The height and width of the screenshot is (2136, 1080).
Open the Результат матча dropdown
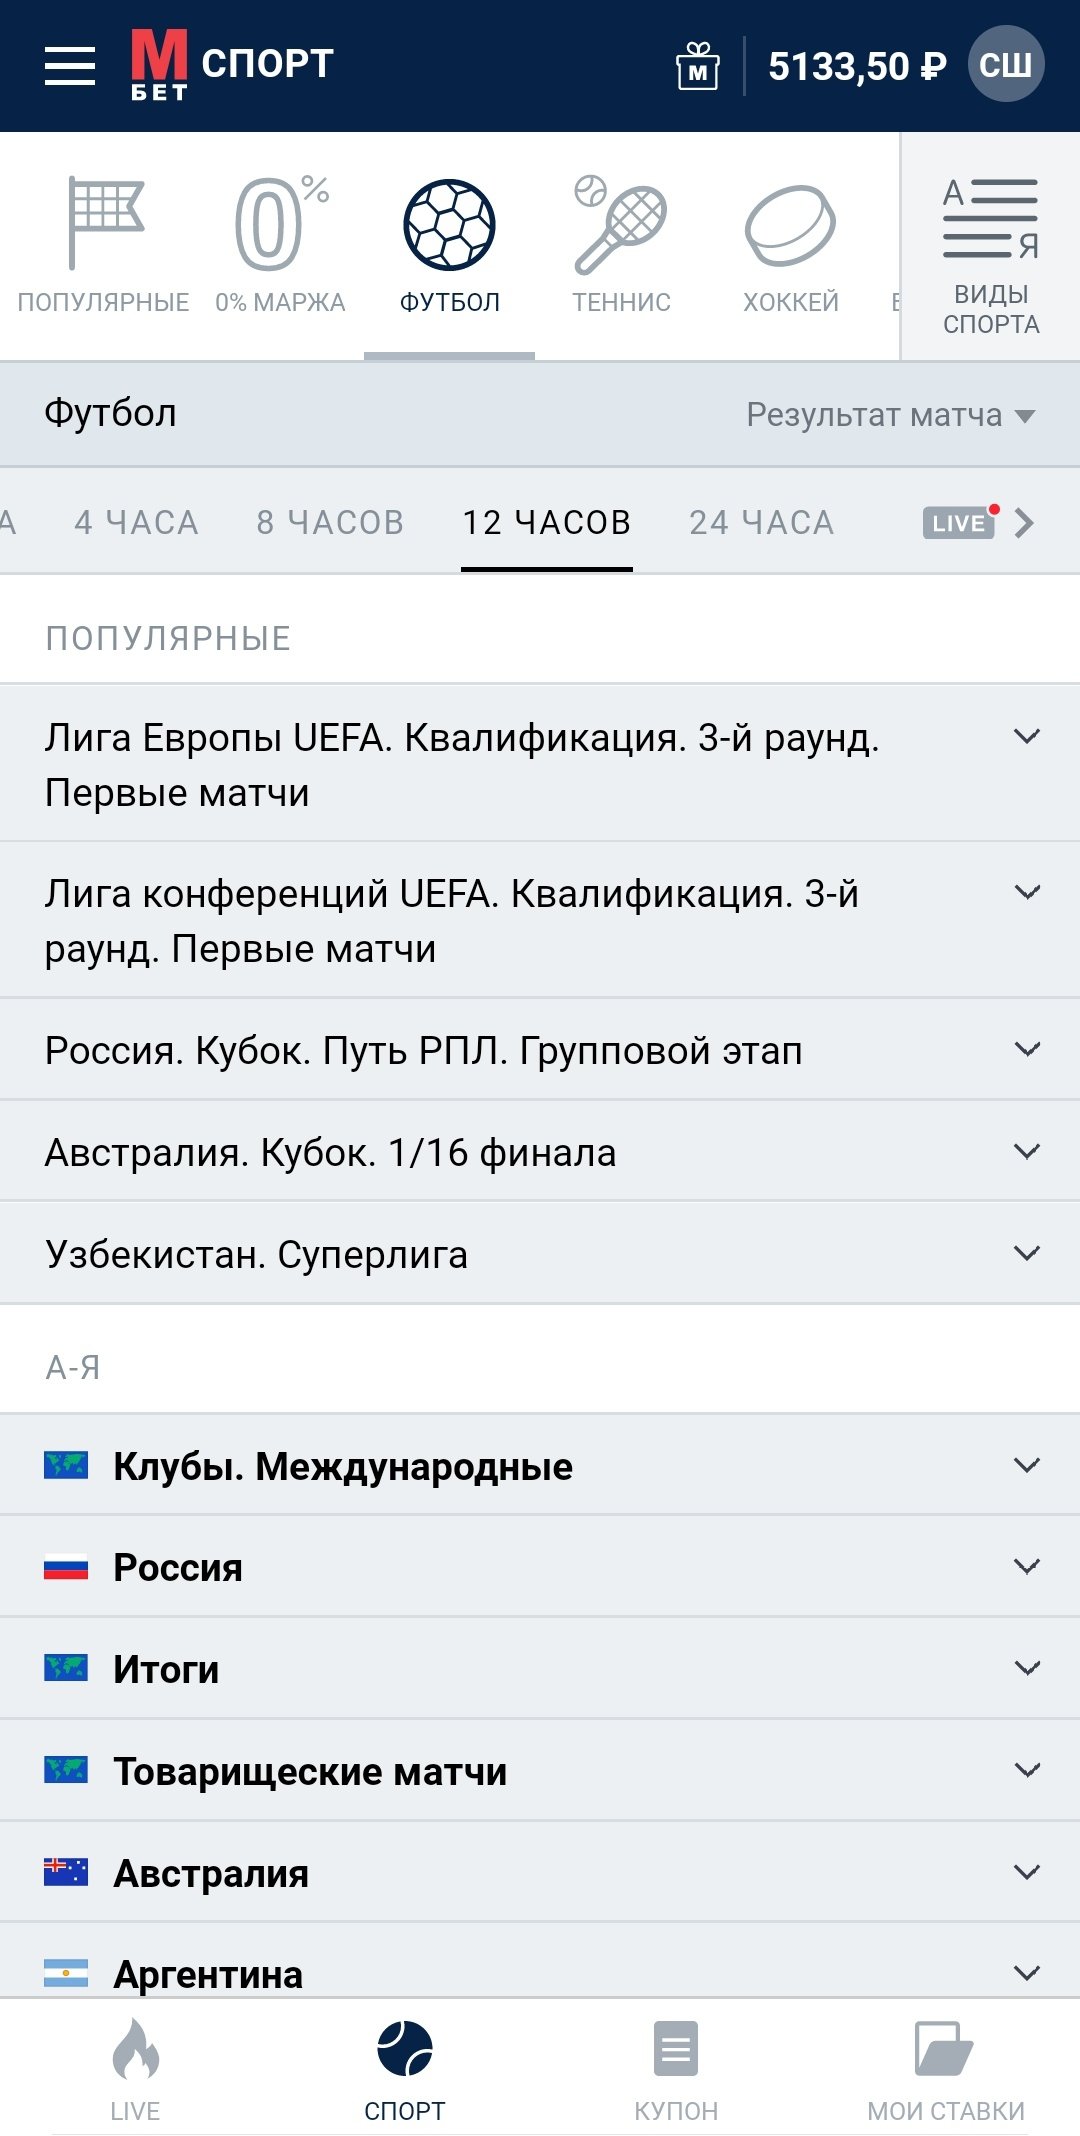pyautogui.click(x=890, y=415)
